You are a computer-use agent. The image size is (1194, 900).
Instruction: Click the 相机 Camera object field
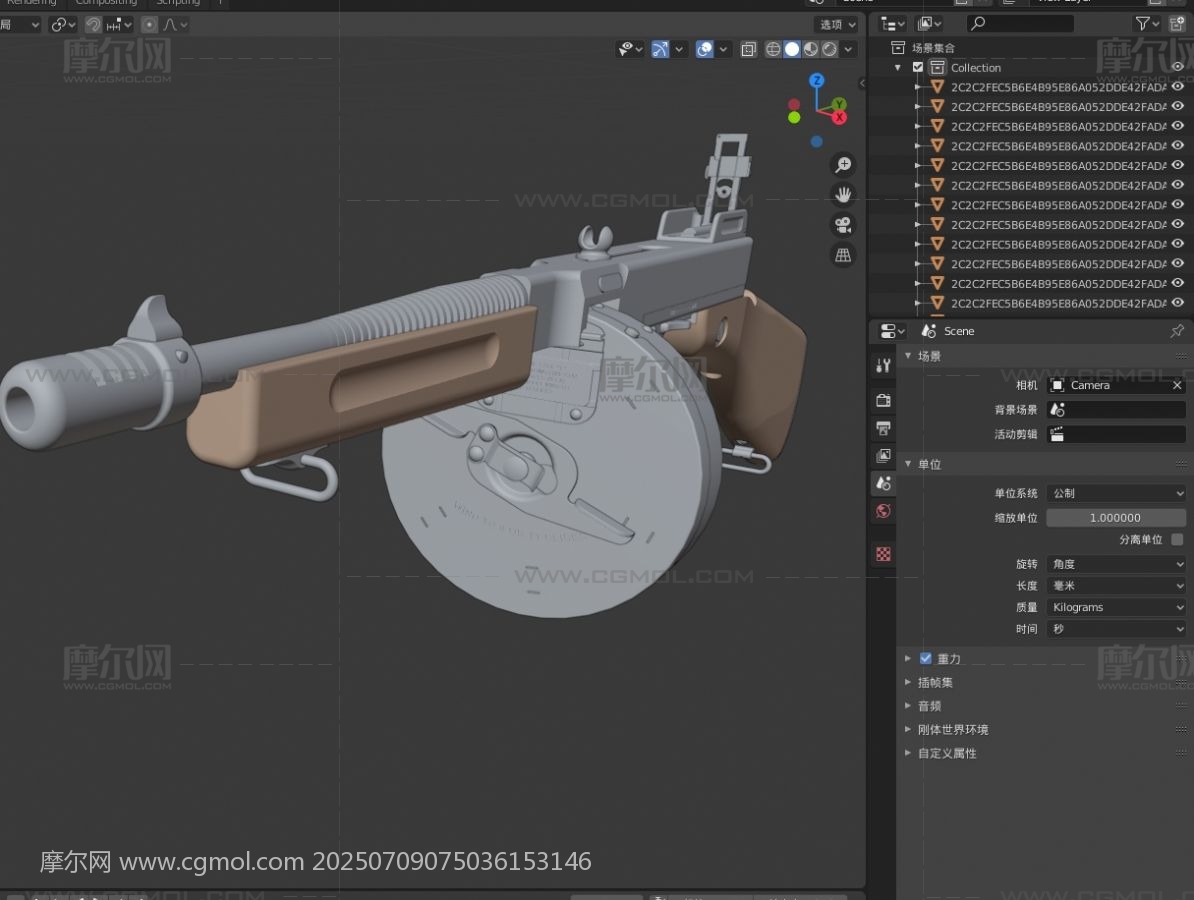(x=1116, y=385)
